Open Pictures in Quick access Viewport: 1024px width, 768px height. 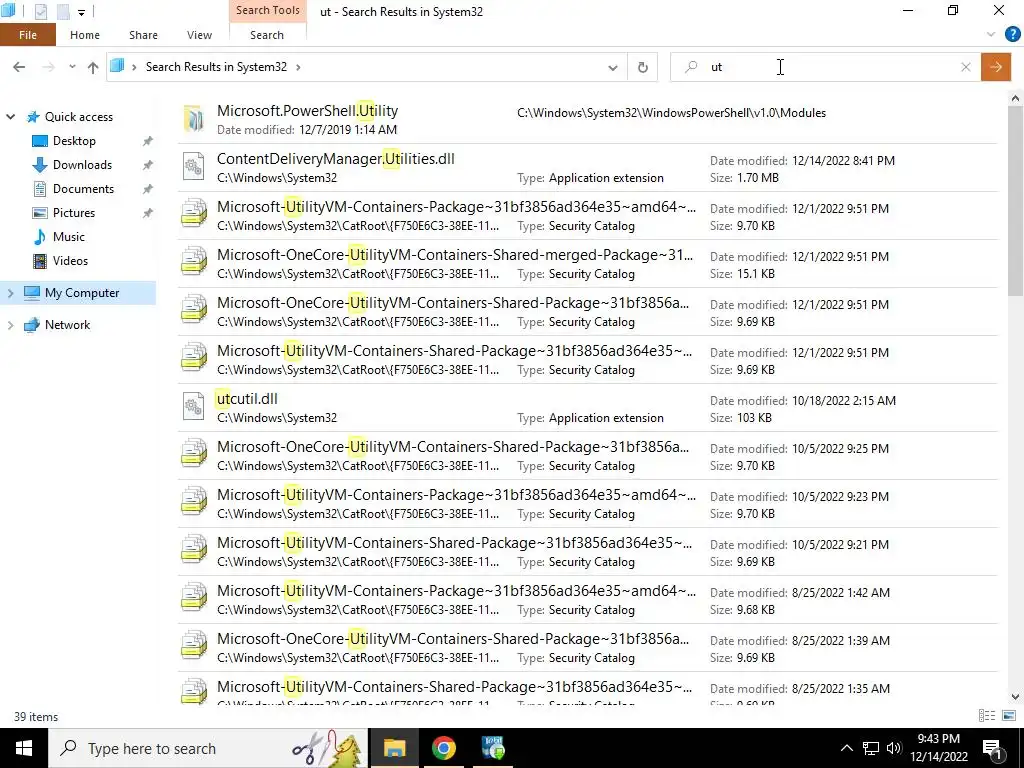pyautogui.click(x=73, y=213)
